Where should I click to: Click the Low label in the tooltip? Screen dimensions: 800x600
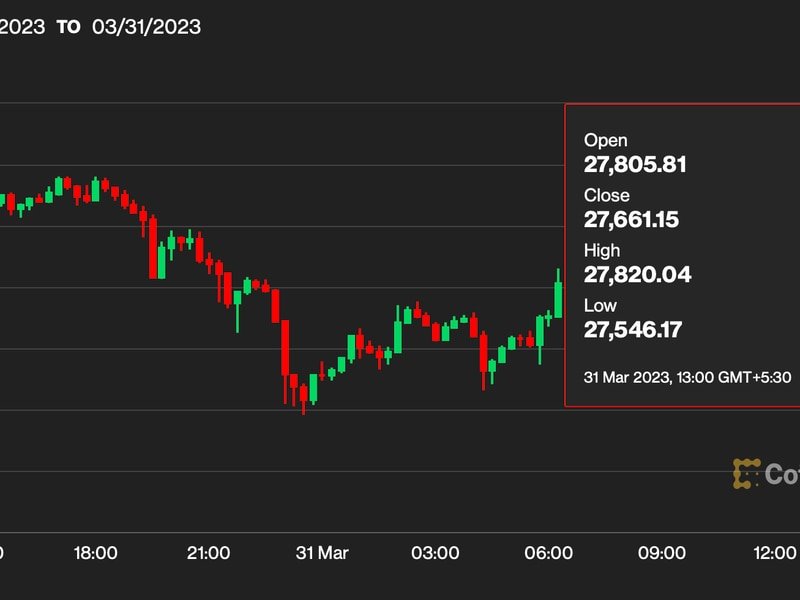point(600,305)
